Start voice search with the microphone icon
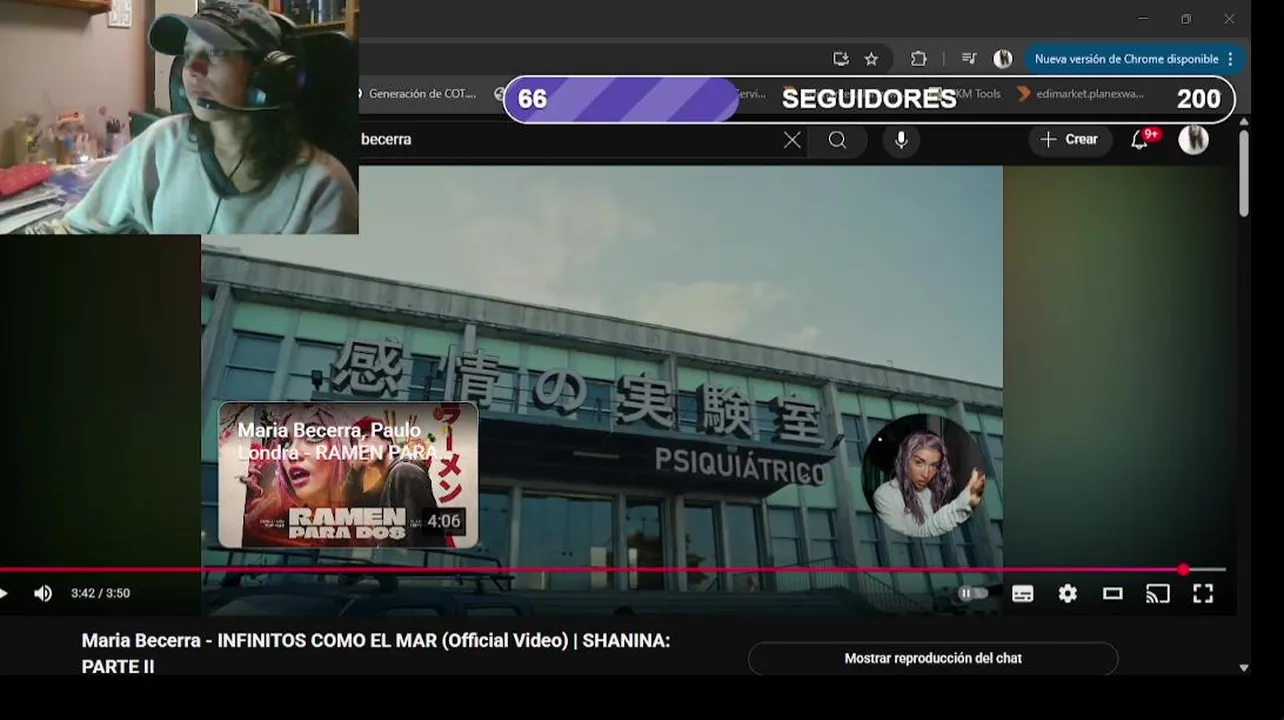This screenshot has width=1284, height=720. [x=901, y=140]
